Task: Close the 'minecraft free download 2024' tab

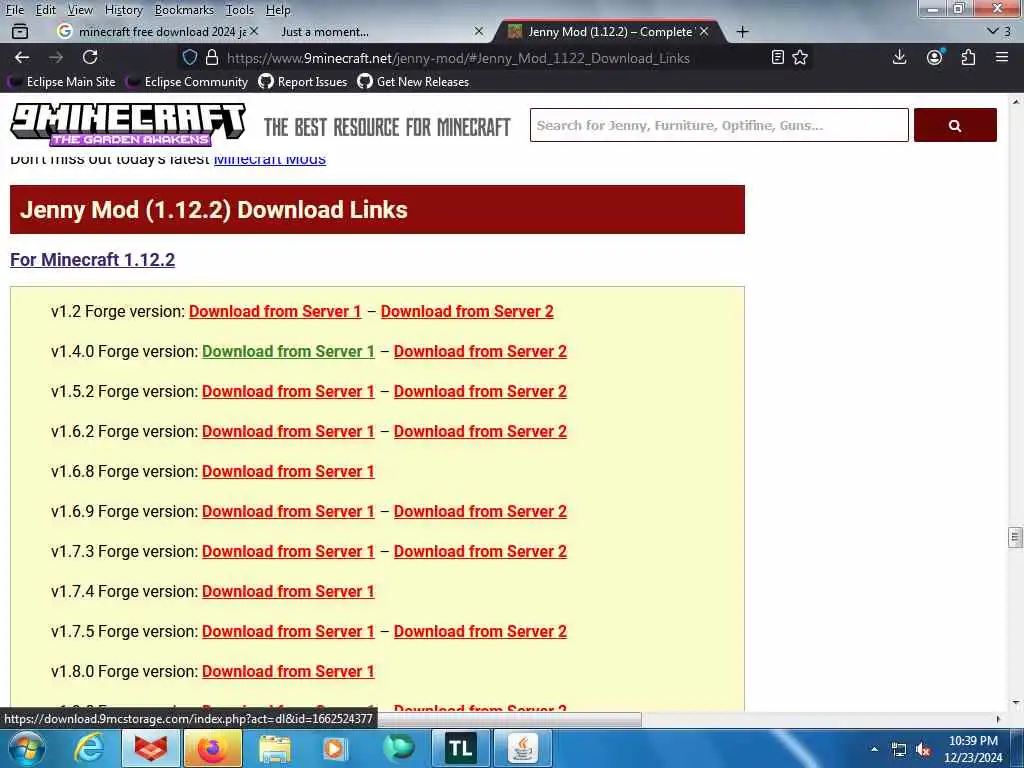Action: pyautogui.click(x=254, y=31)
